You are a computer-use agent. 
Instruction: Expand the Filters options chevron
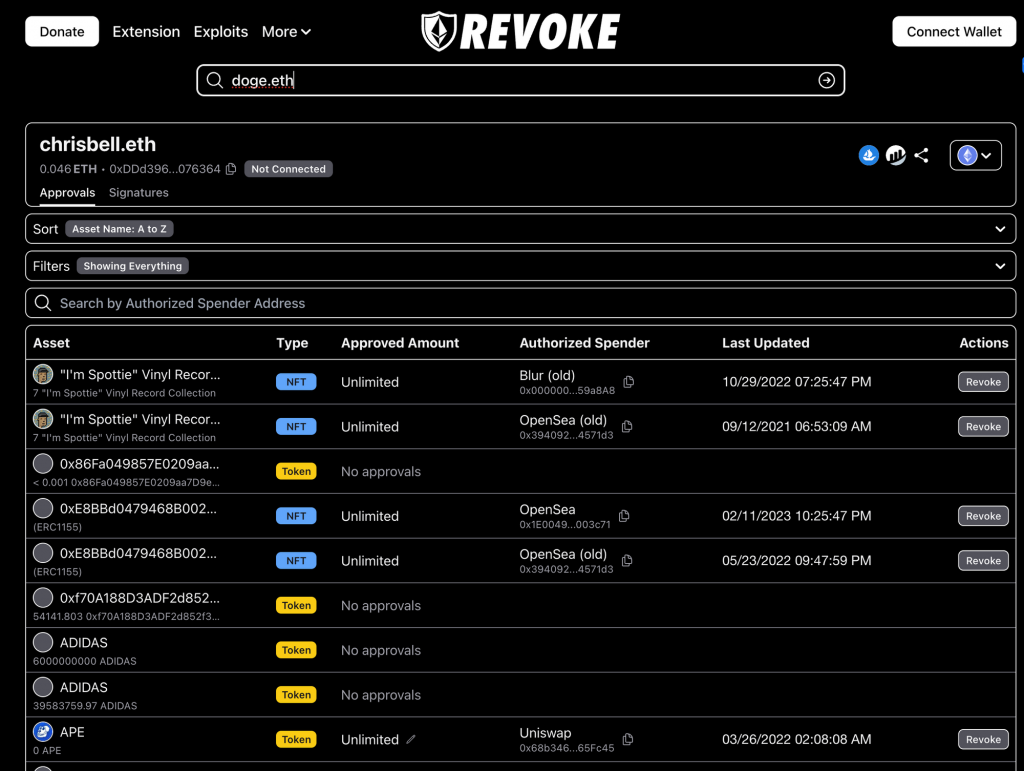[1000, 266]
